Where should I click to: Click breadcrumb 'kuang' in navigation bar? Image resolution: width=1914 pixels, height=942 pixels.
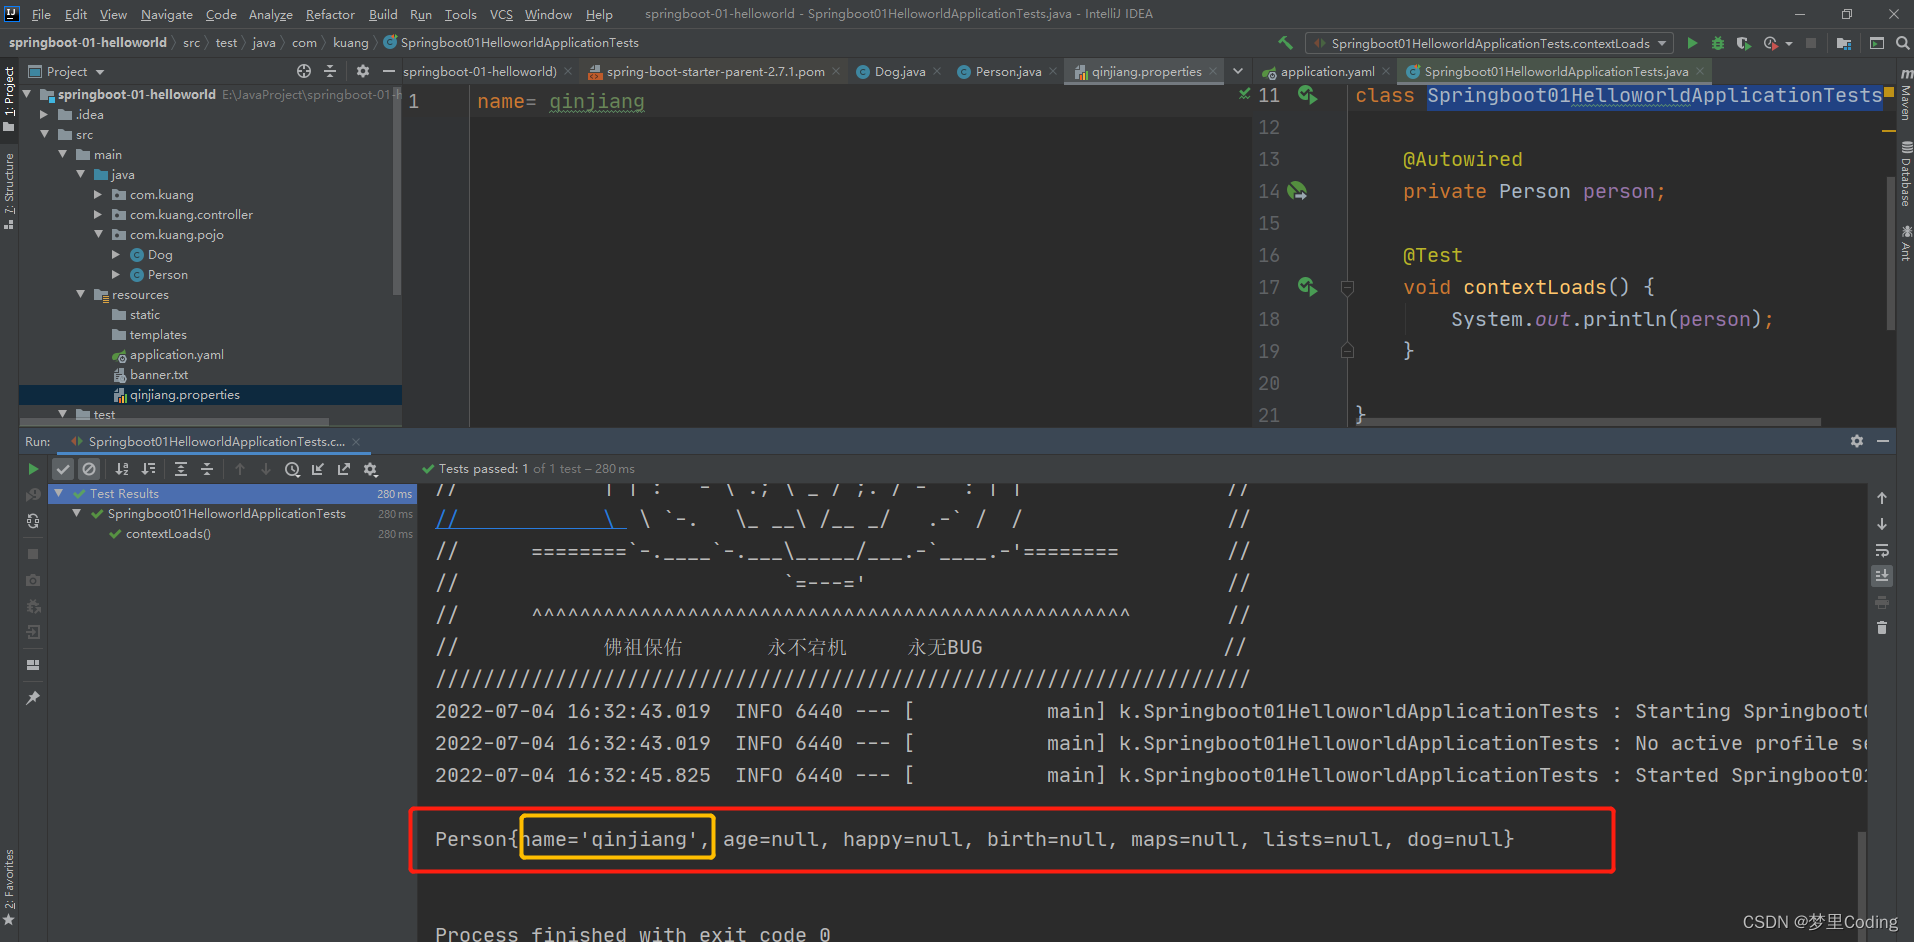[x=350, y=42]
